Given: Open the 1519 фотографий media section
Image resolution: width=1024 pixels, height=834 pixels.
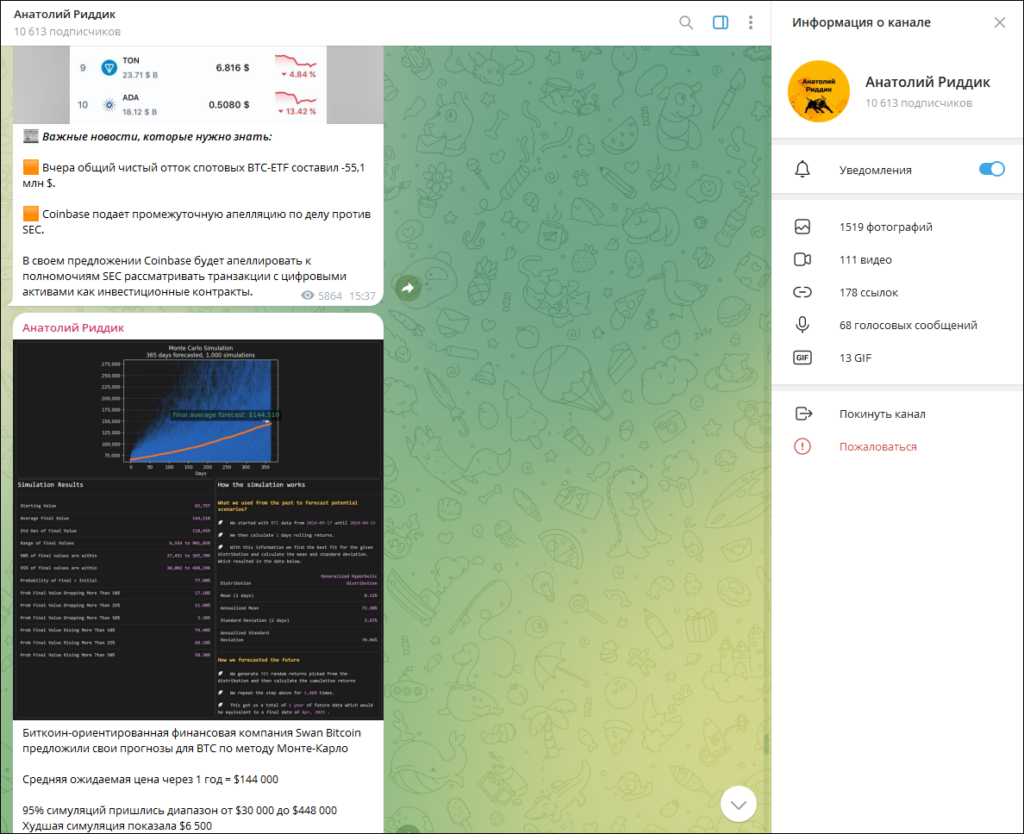Looking at the screenshot, I should (885, 227).
